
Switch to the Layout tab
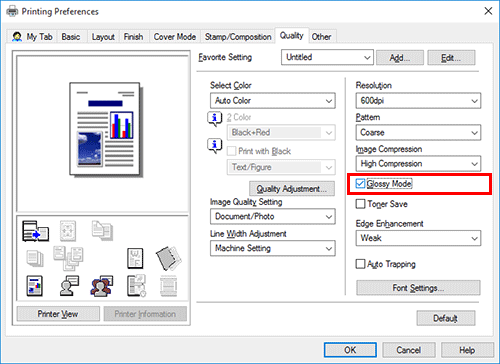coord(103,37)
